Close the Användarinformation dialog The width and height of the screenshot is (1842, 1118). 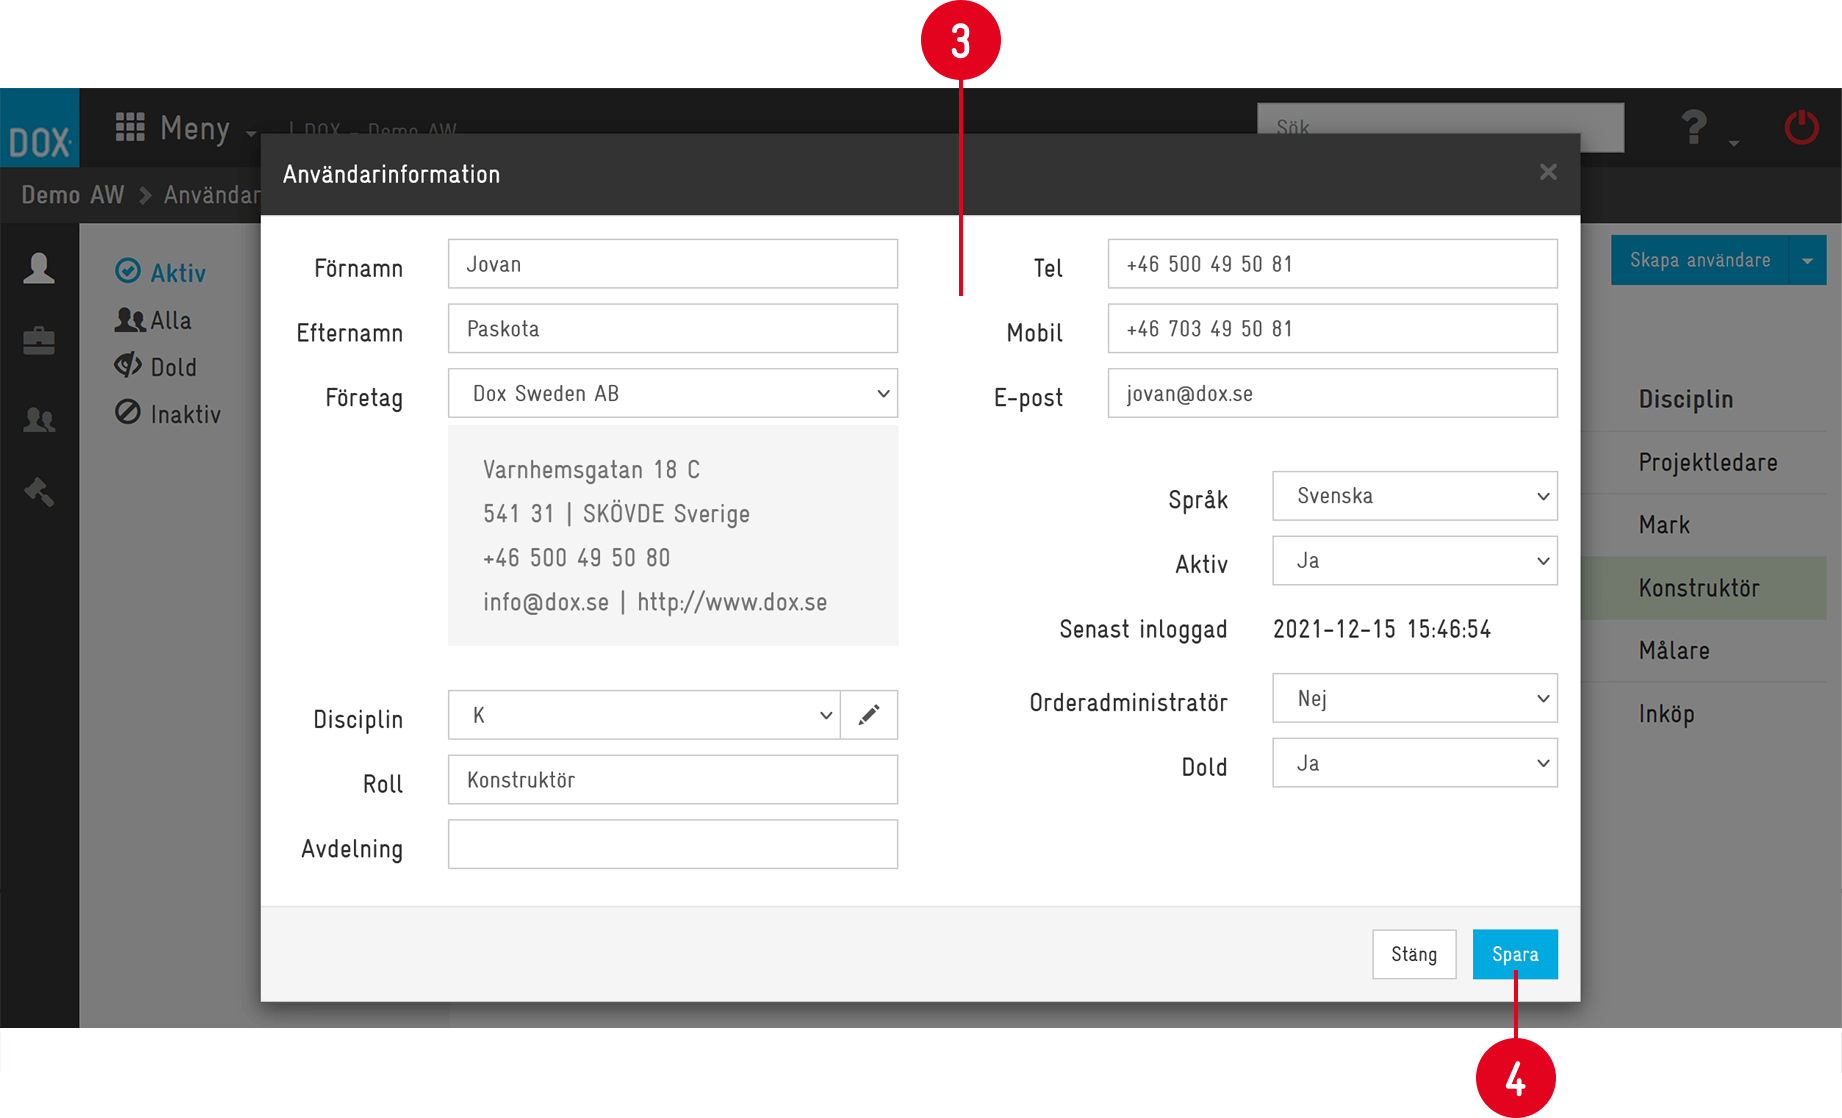pos(1548,172)
